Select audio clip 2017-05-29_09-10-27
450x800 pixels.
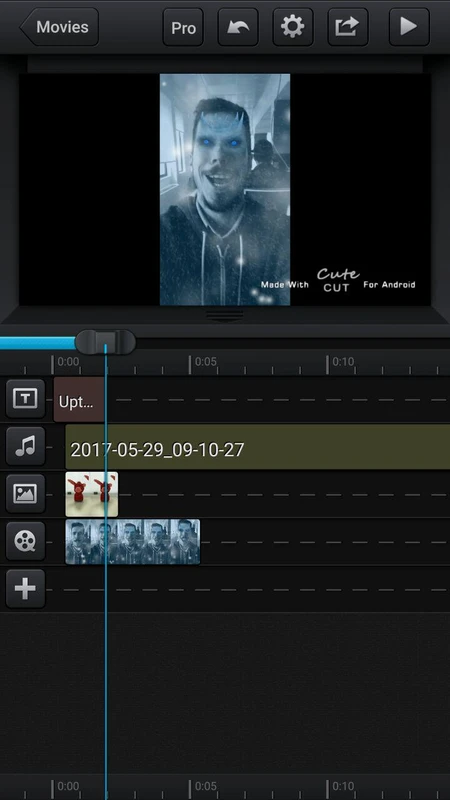[x=258, y=447]
